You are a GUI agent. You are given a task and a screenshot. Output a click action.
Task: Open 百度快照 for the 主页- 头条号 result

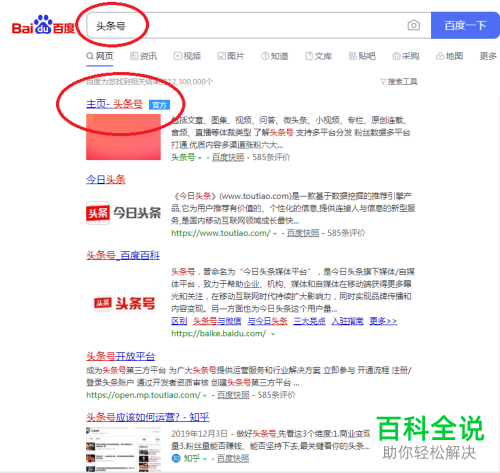pyautogui.click(x=228, y=157)
